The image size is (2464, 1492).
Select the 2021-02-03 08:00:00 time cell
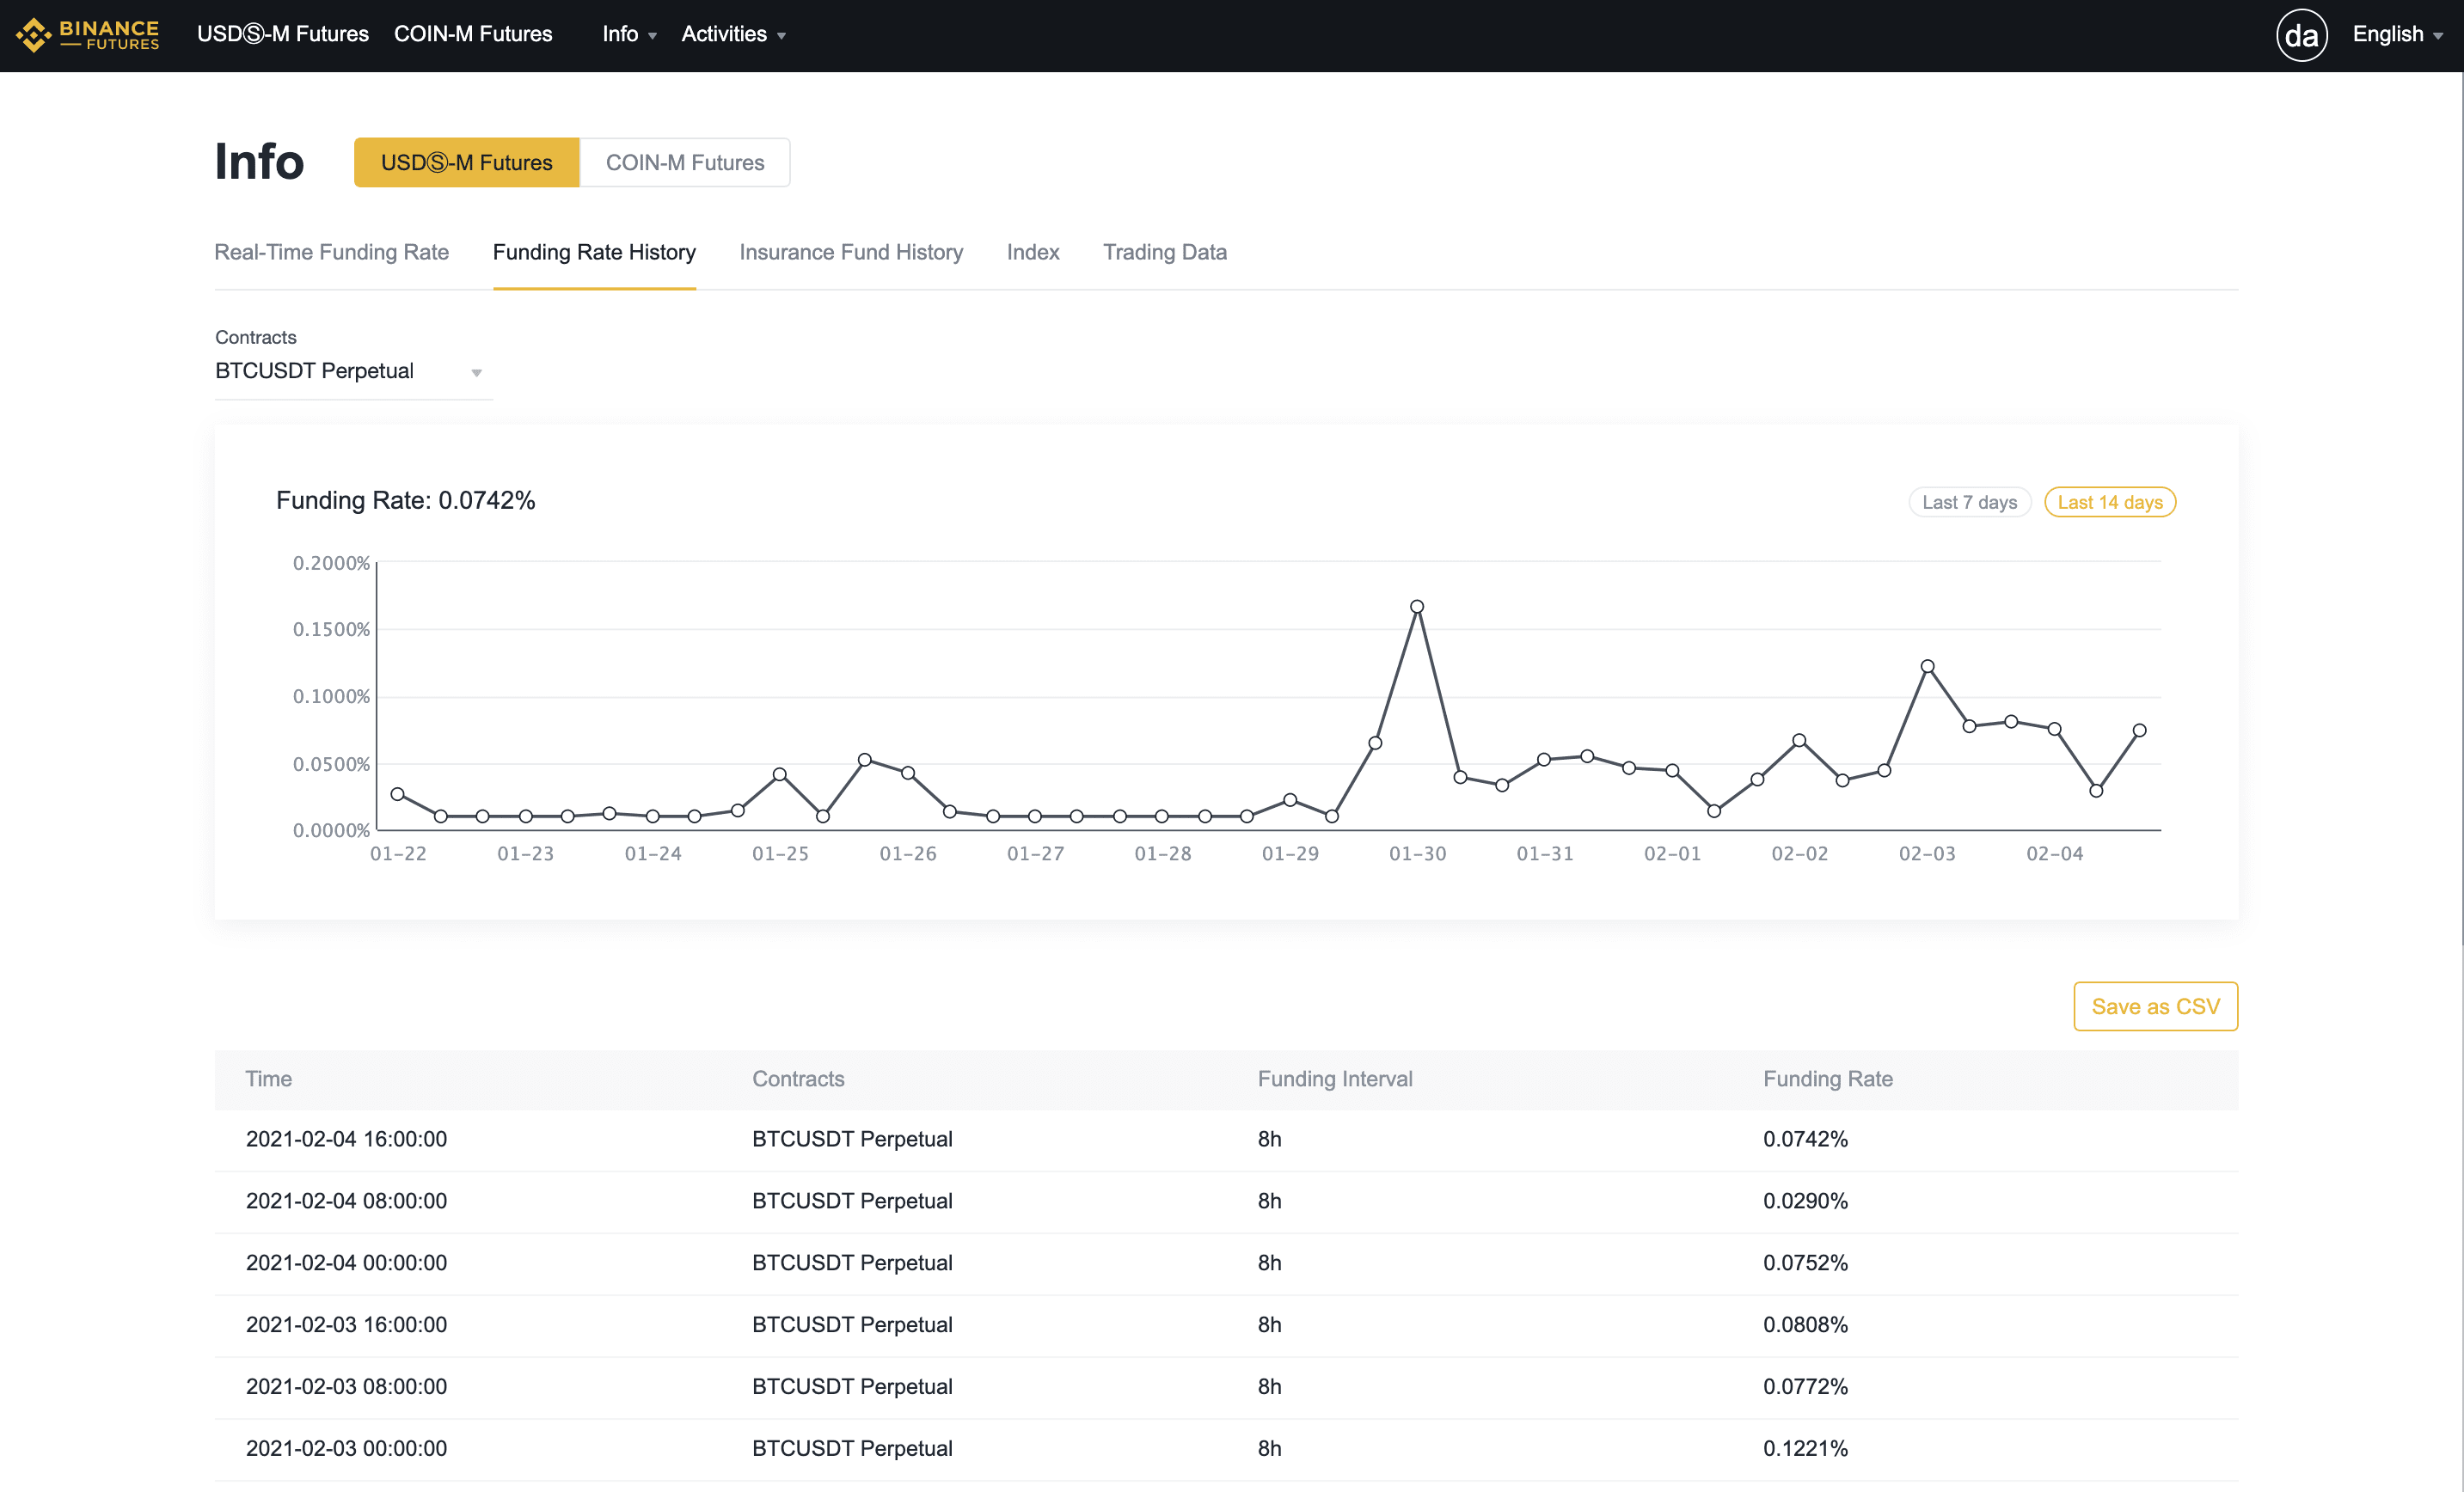coord(346,1387)
